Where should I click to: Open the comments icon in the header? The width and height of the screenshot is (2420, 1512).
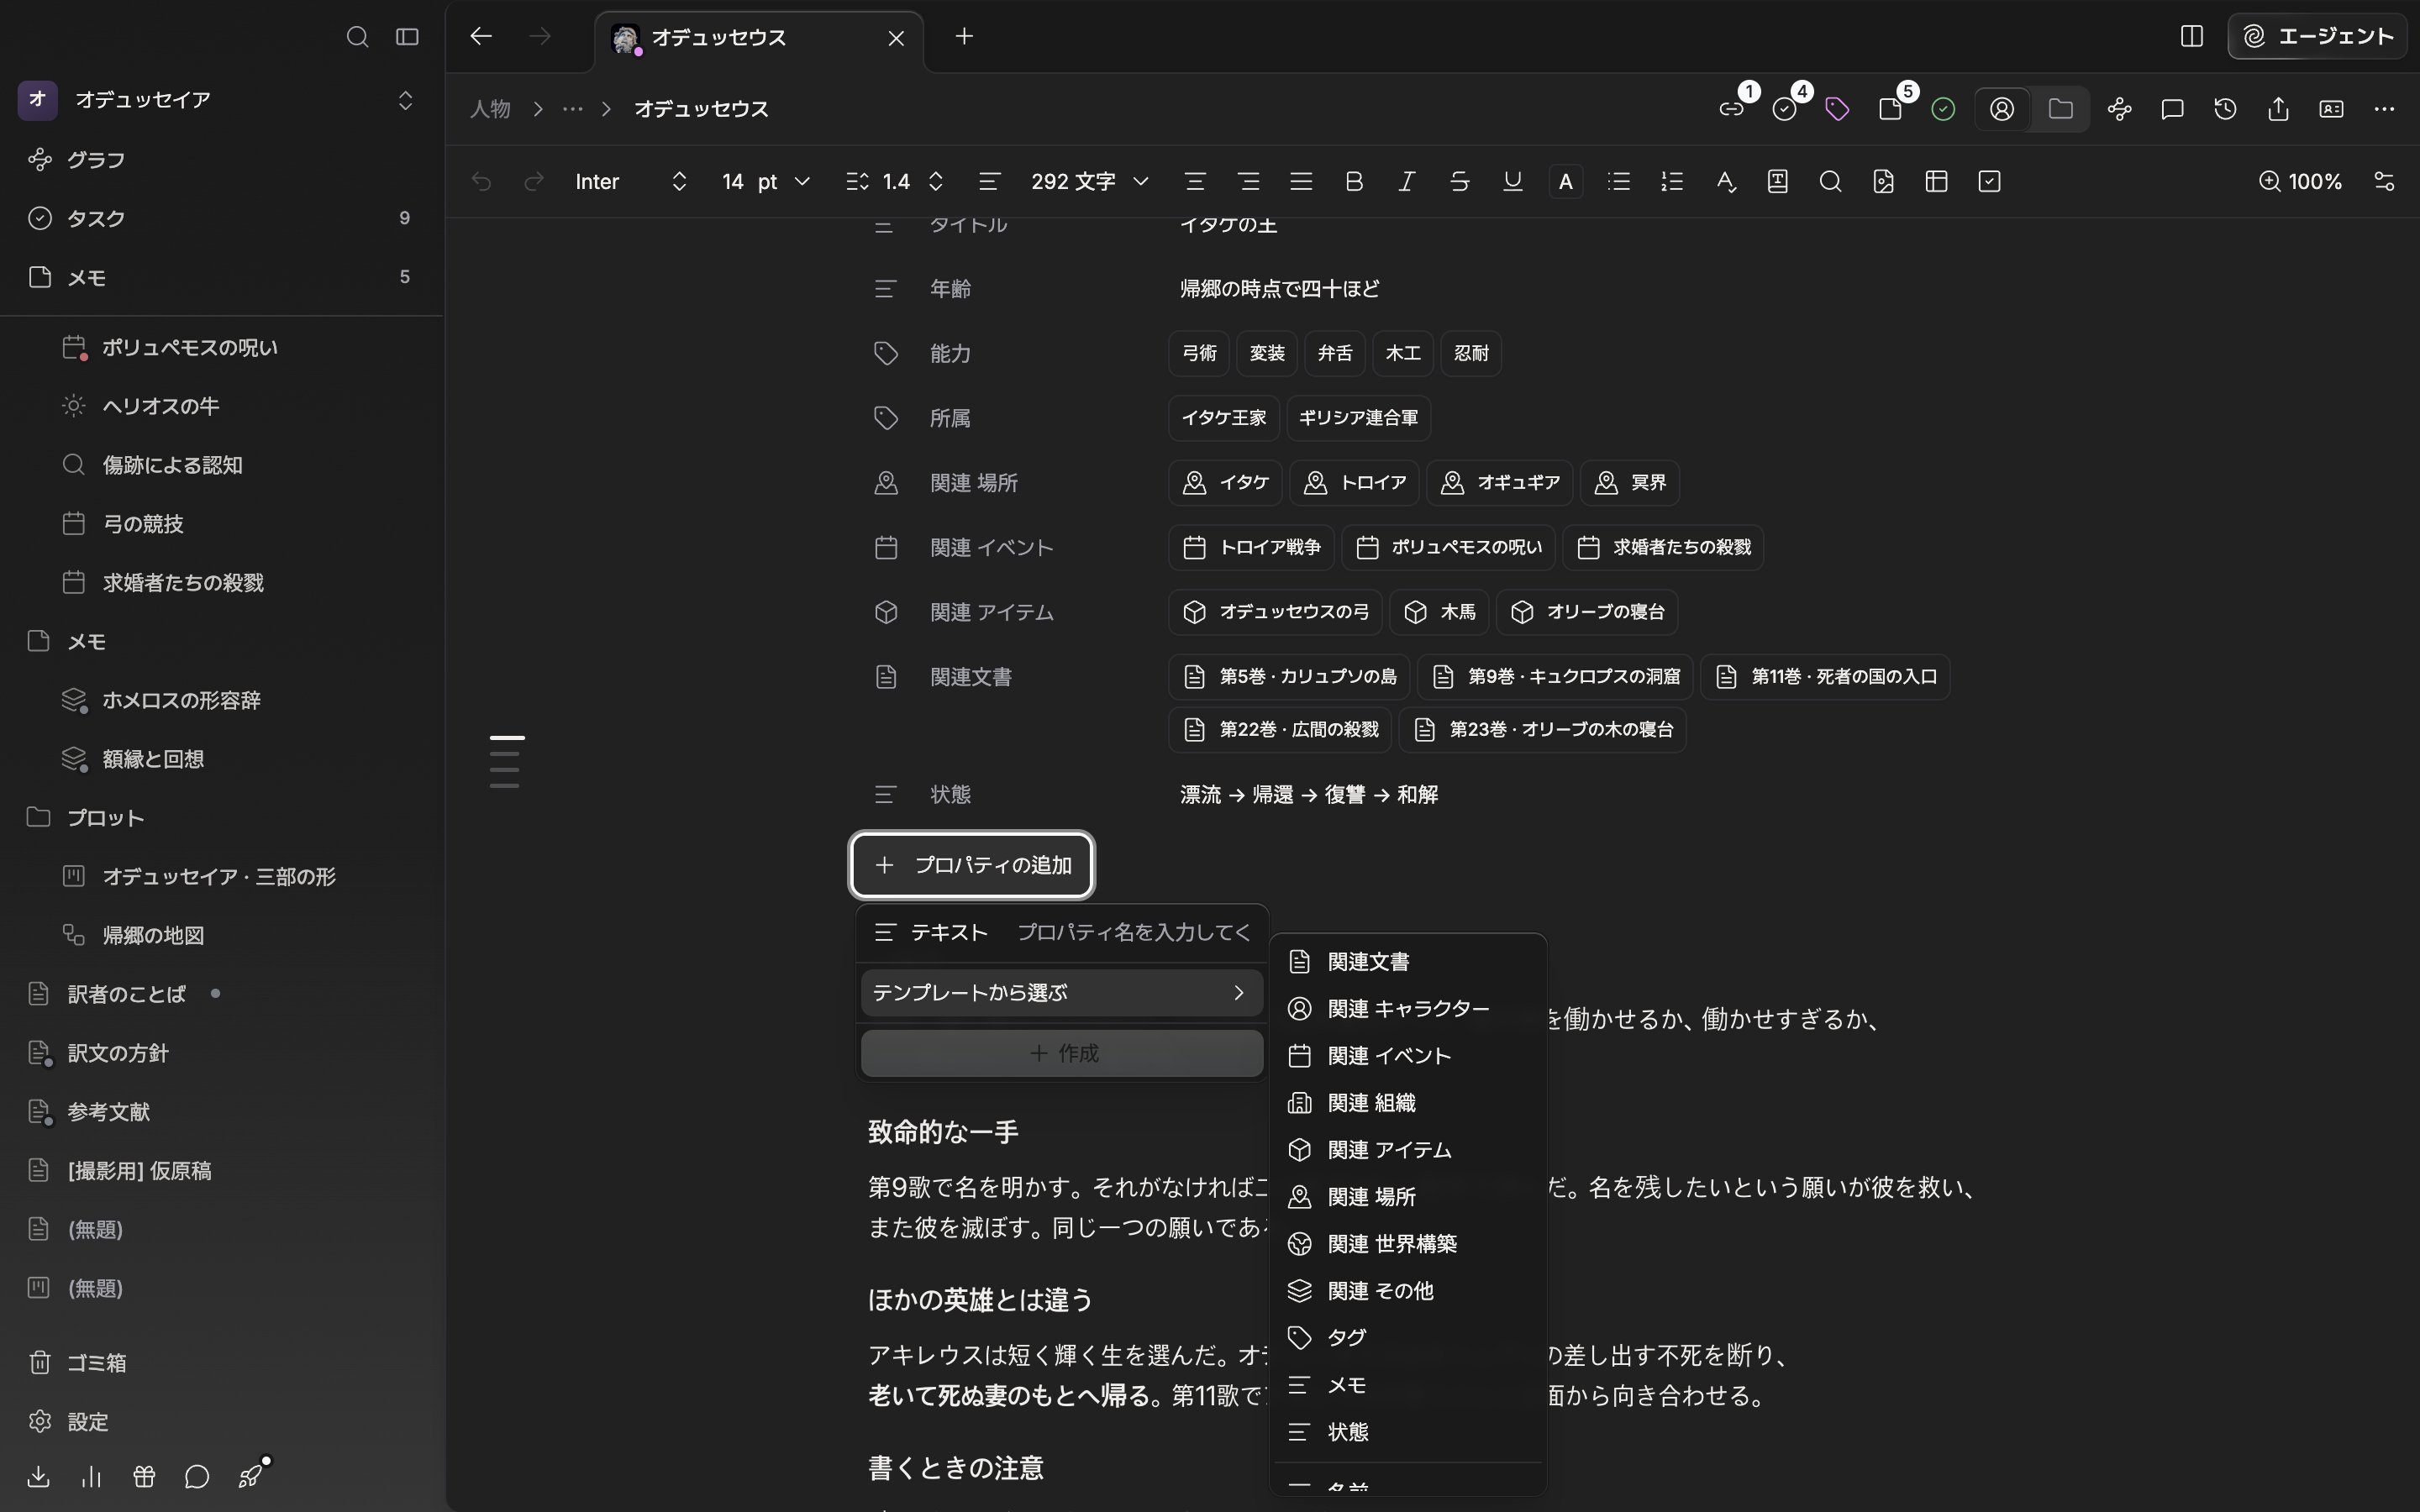2172,109
